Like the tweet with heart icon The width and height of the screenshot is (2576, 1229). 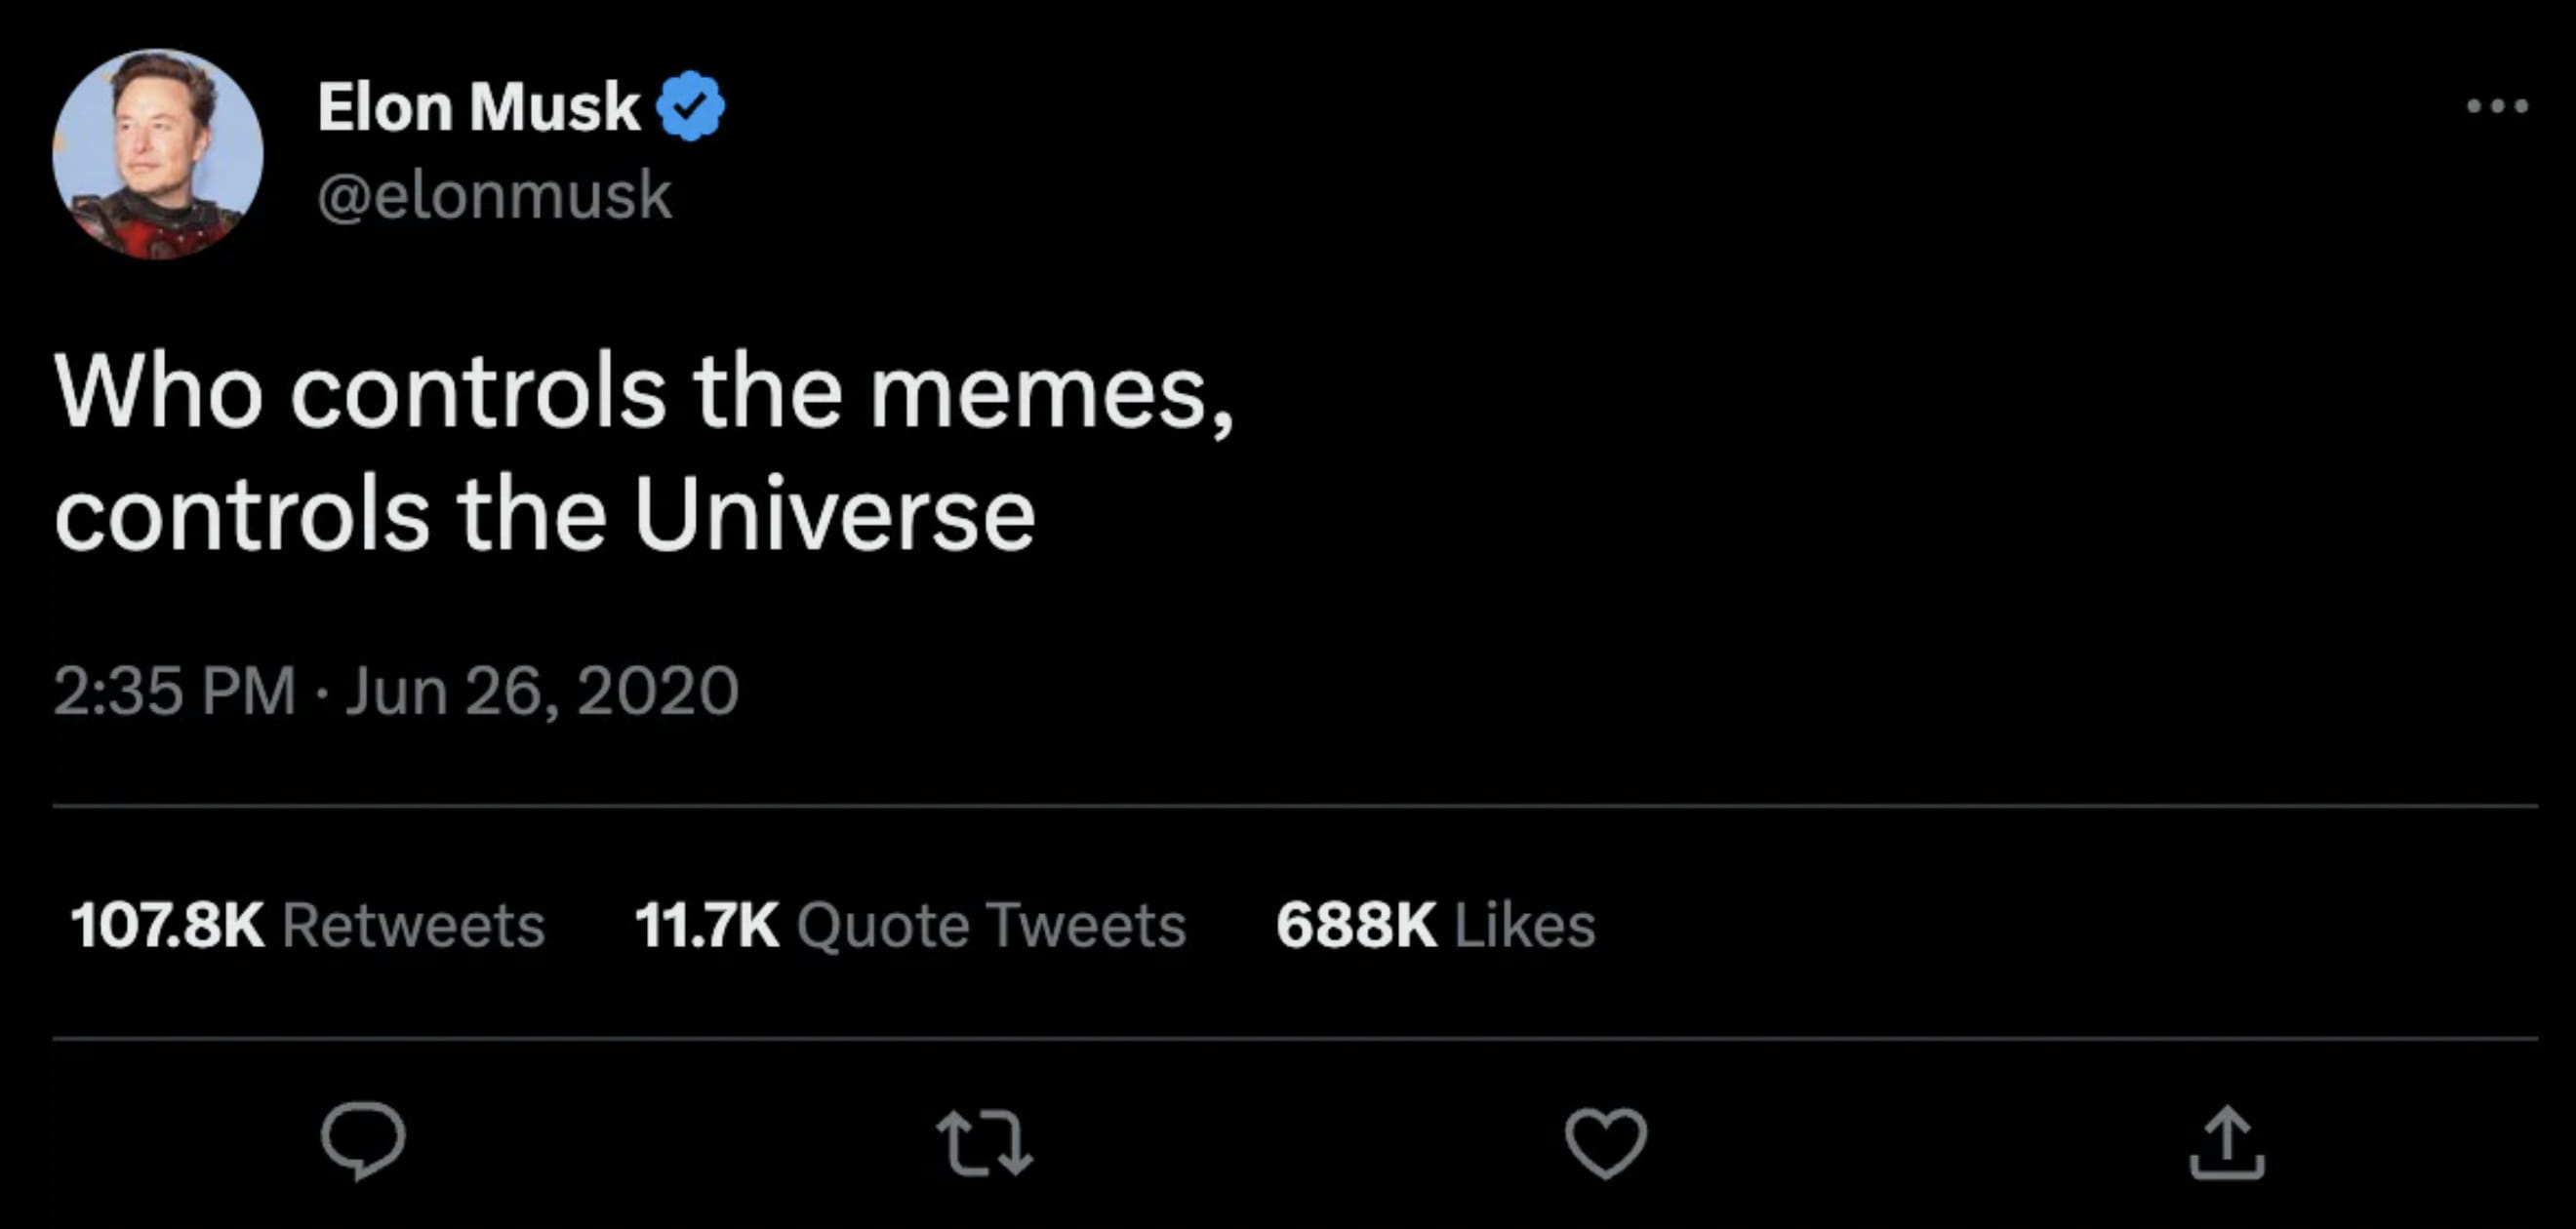click(1605, 1142)
